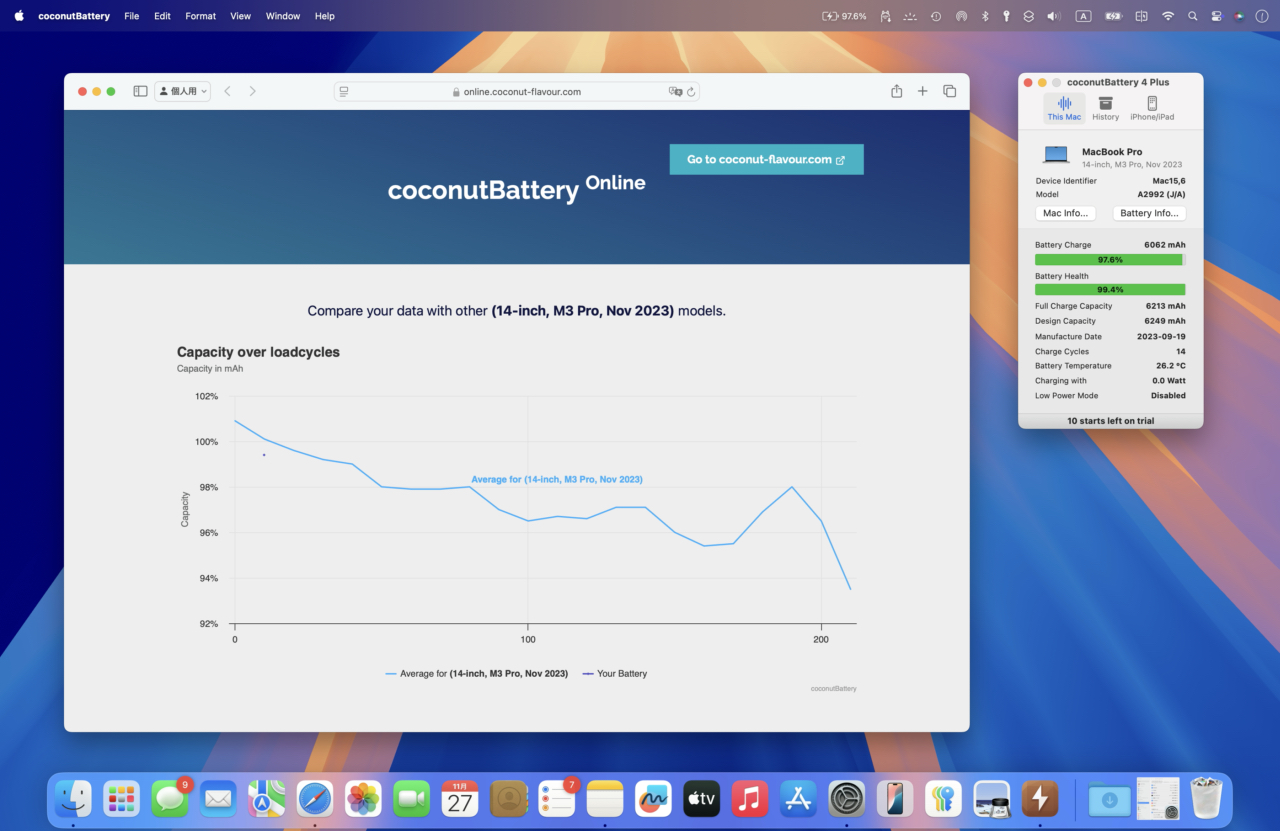Screen dimensions: 1280x831
Task: Open FaceTime from the Dock
Action: (x=411, y=798)
